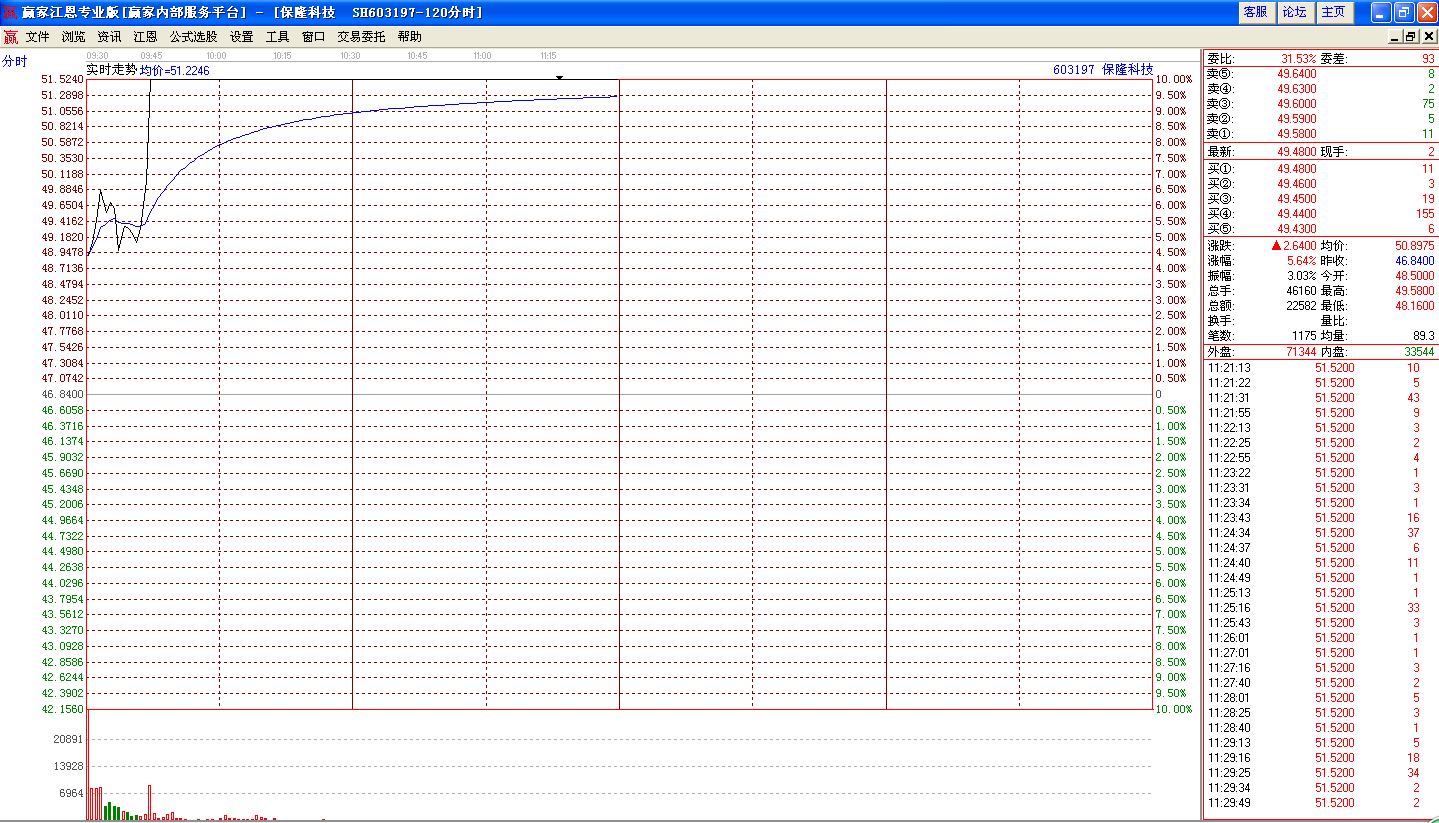Select the 11:29:25 trade row

[x=1320, y=773]
